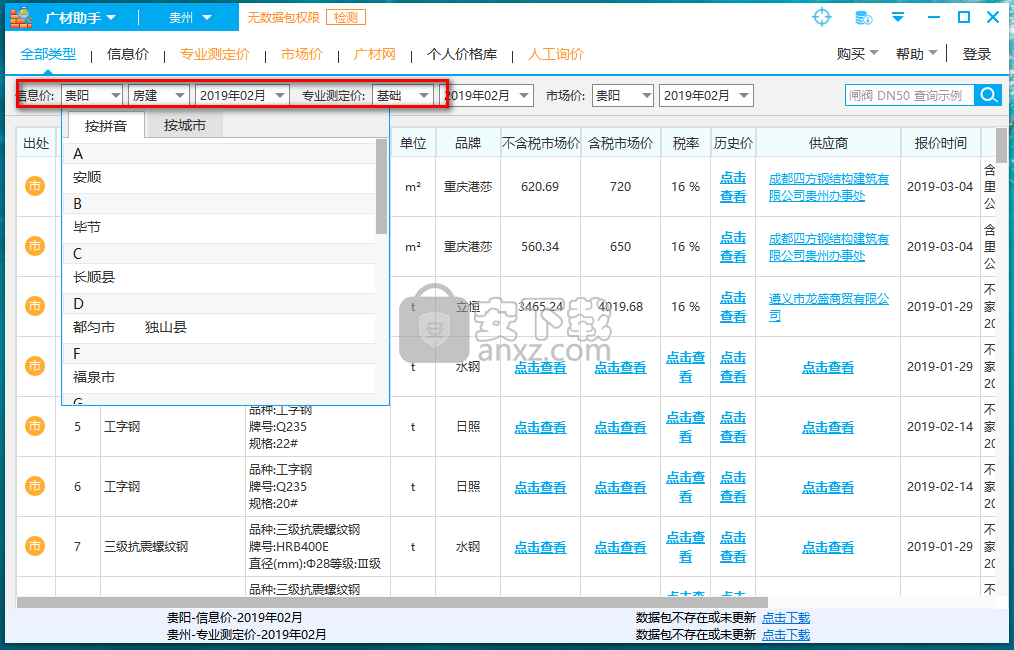This screenshot has width=1014, height=650.
Task: Expand the 购买 menu
Action: [857, 54]
